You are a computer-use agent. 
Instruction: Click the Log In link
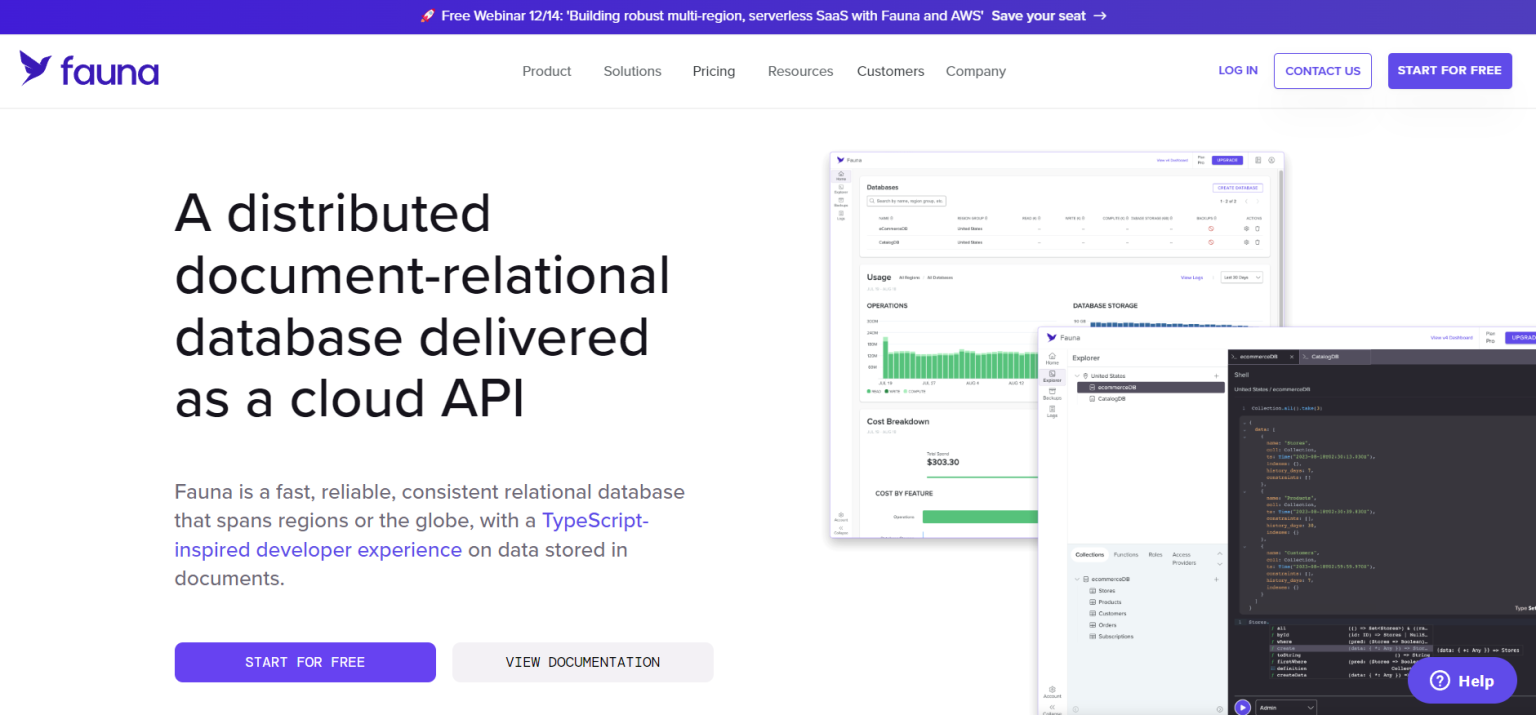click(1237, 70)
